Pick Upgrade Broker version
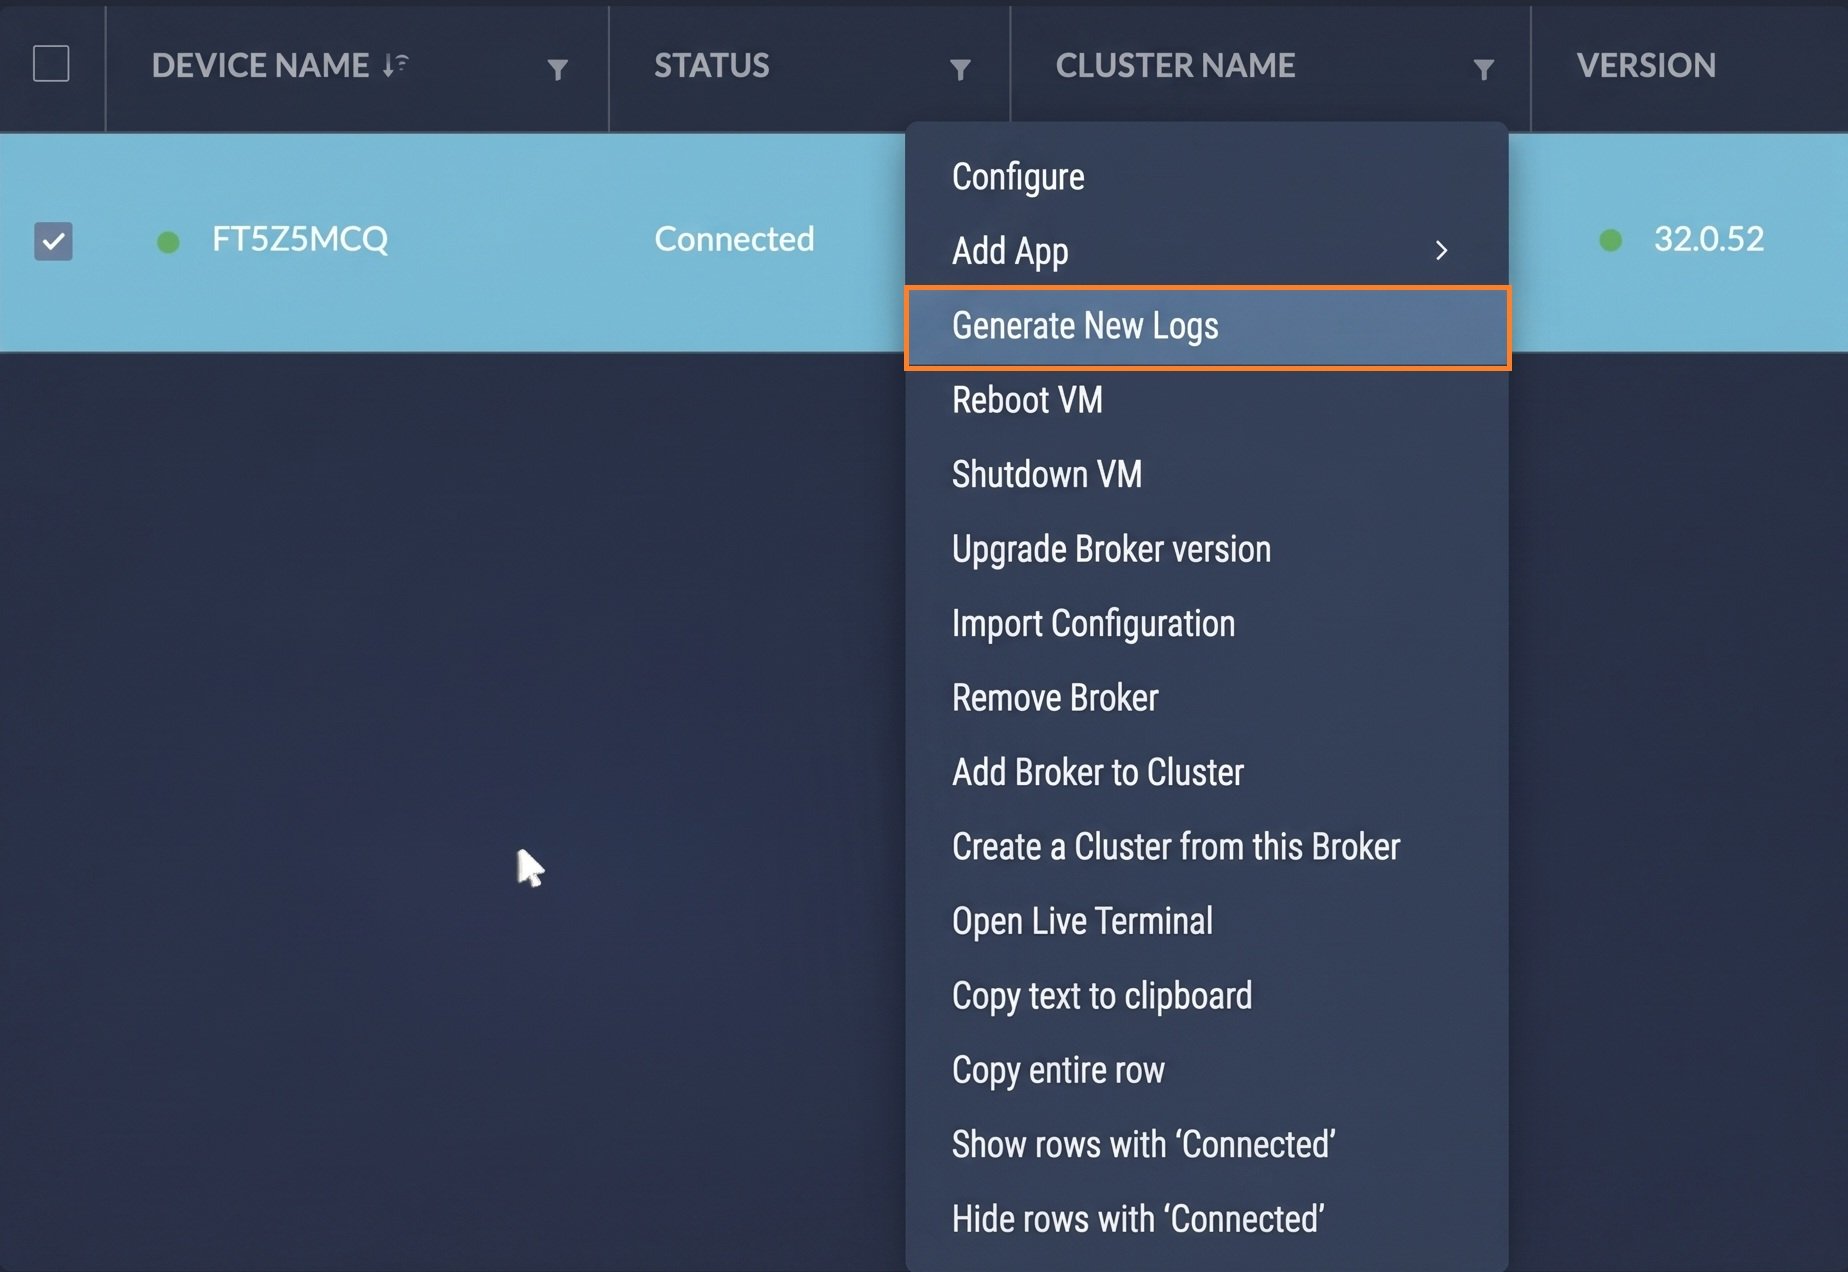This screenshot has height=1272, width=1848. tap(1207, 549)
